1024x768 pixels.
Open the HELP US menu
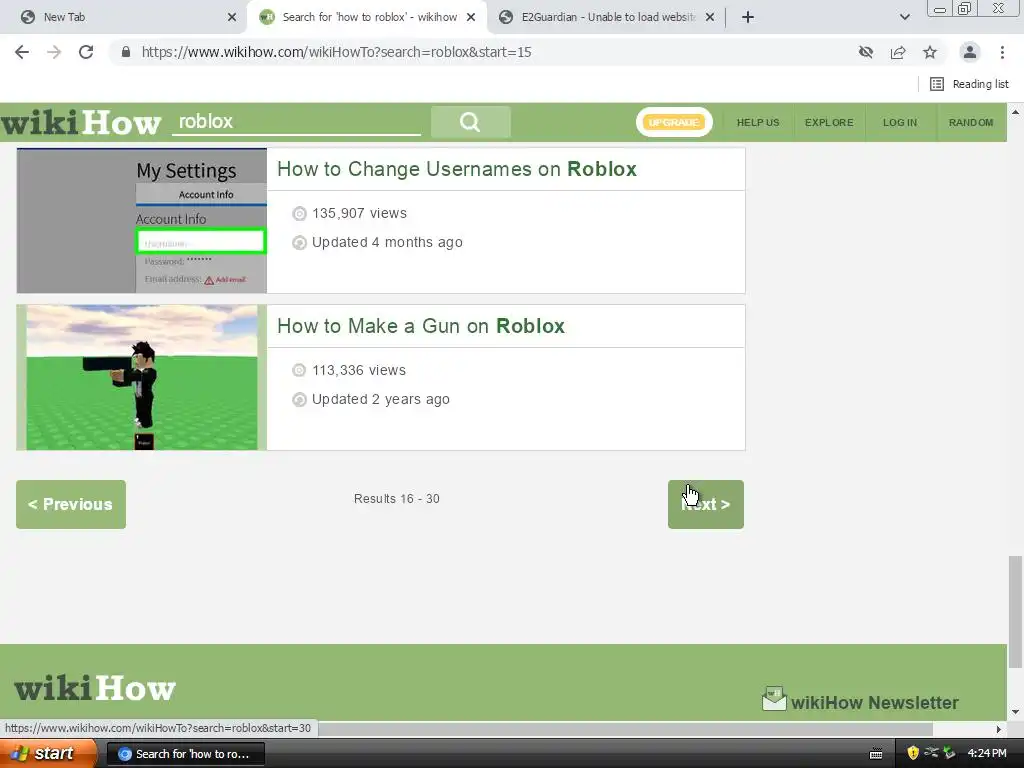758,122
